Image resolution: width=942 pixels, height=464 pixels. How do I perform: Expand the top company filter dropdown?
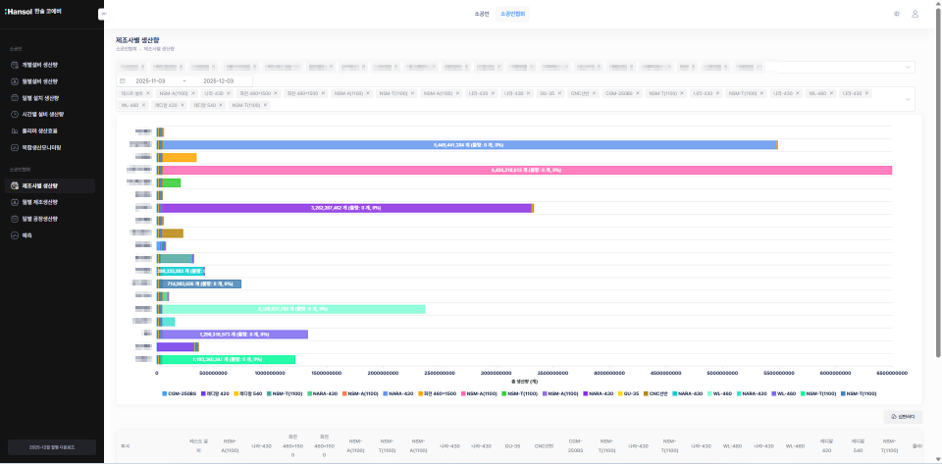[x=908, y=67]
